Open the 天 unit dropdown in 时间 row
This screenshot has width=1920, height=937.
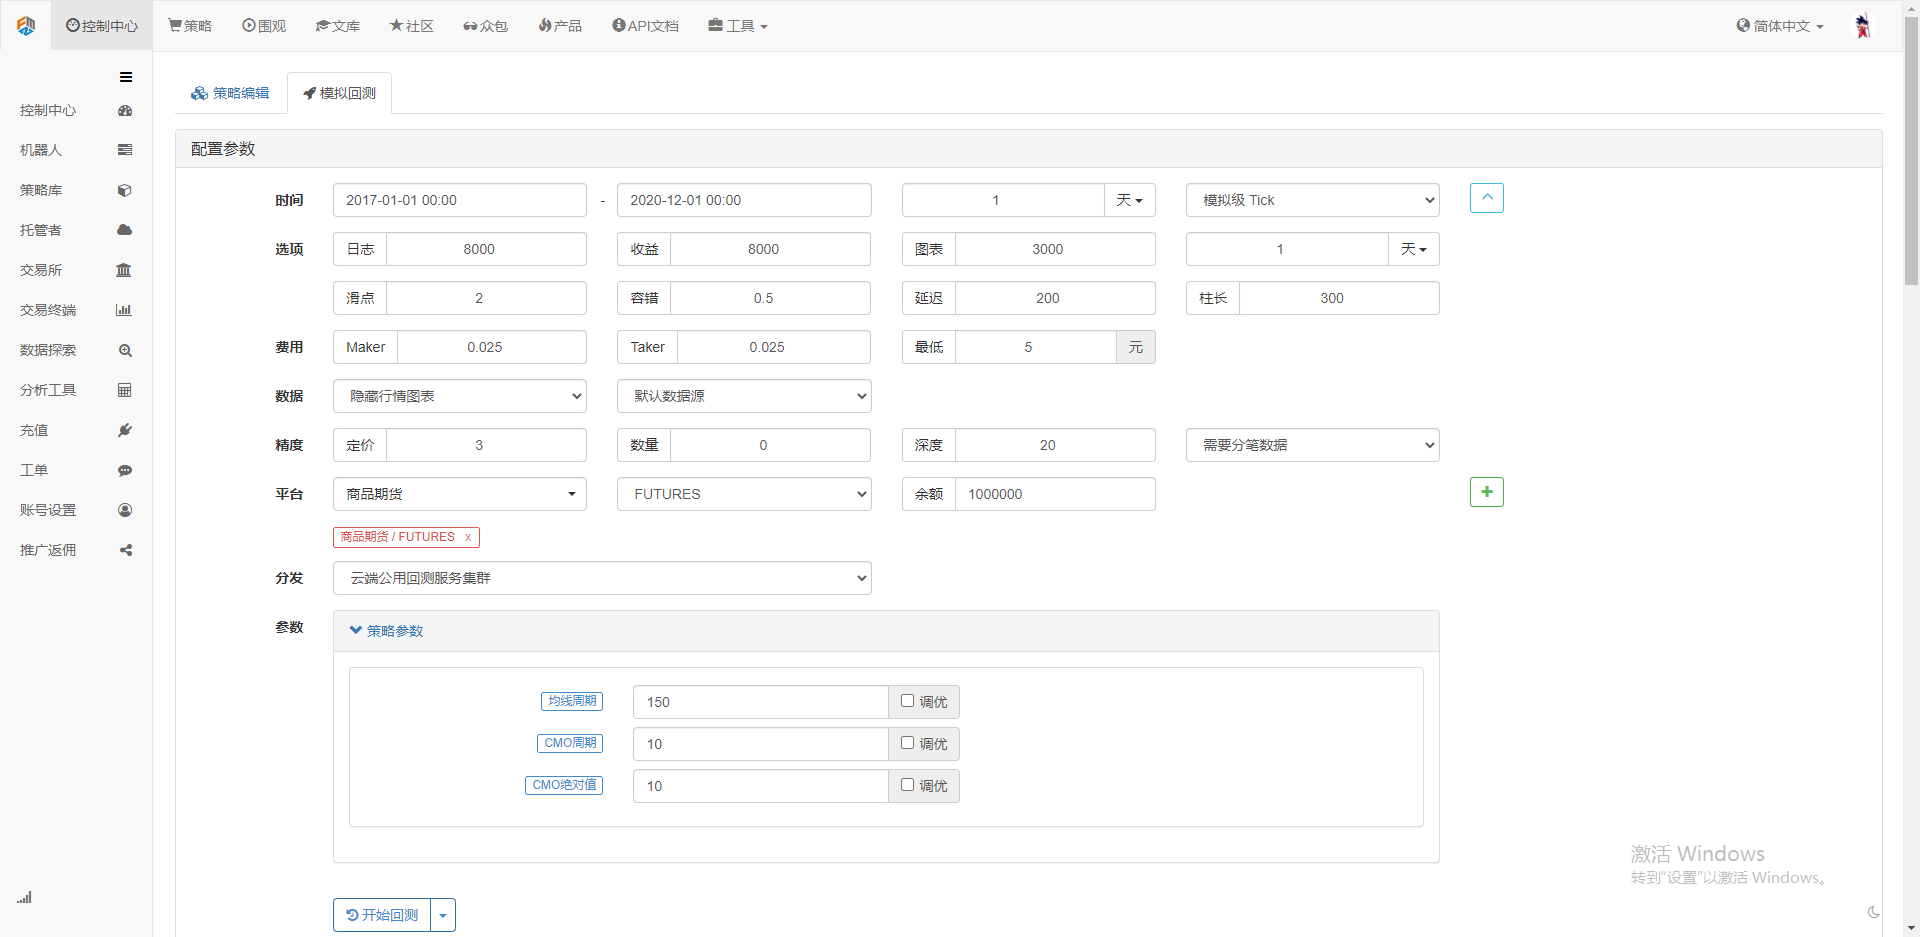click(x=1130, y=200)
